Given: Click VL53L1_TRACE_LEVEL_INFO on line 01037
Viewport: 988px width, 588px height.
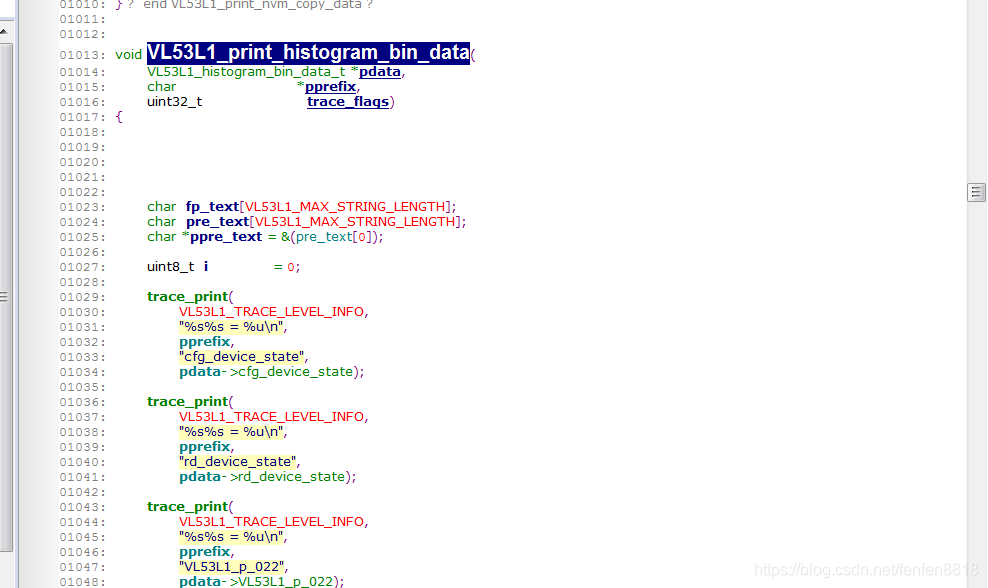Looking at the screenshot, I should point(272,417).
